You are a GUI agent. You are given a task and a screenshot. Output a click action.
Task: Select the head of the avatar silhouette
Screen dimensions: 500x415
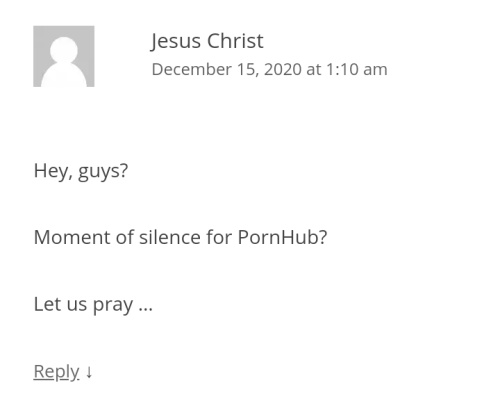(64, 50)
